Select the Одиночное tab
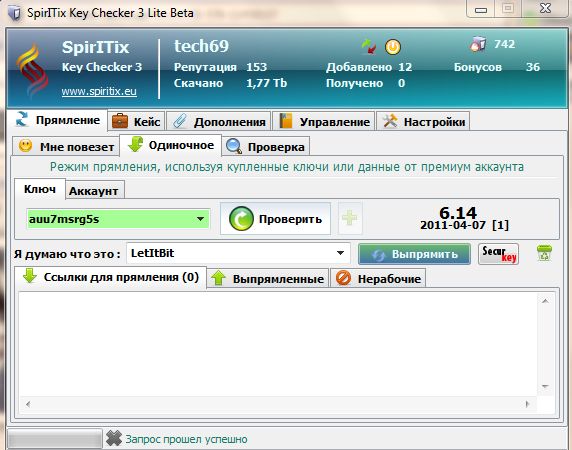 170,145
